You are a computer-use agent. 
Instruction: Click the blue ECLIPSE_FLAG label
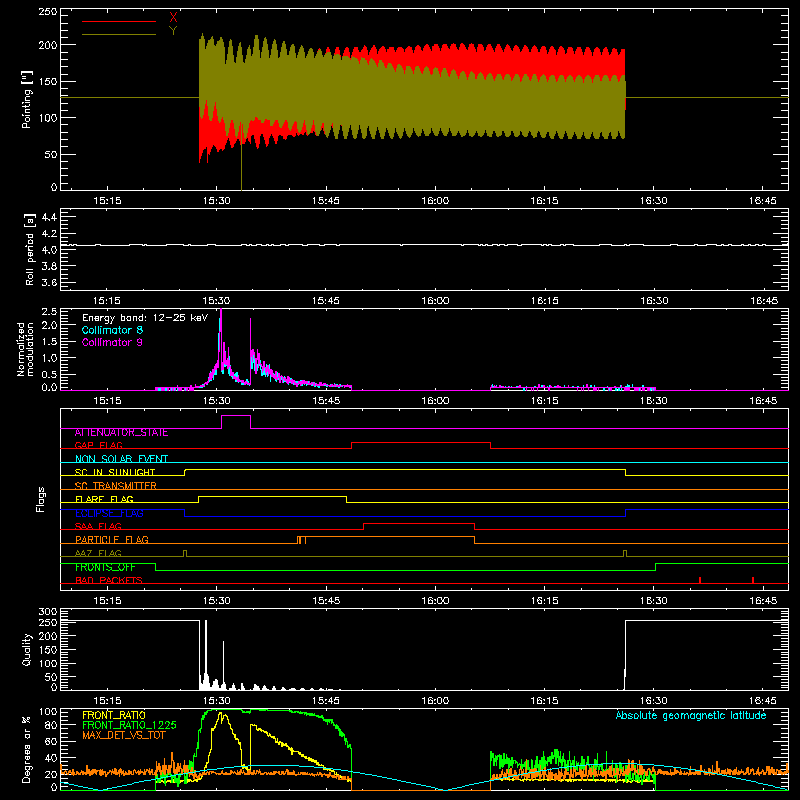coord(109,513)
